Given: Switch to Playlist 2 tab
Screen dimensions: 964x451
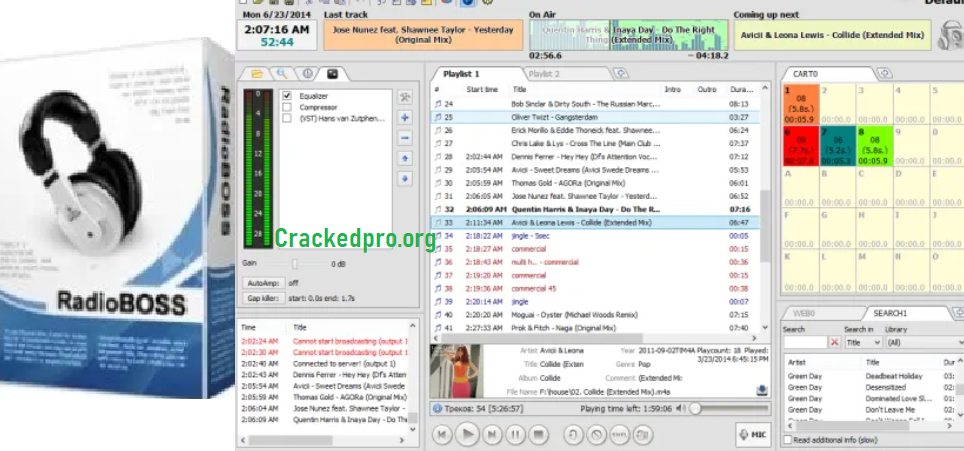Looking at the screenshot, I should (544, 74).
